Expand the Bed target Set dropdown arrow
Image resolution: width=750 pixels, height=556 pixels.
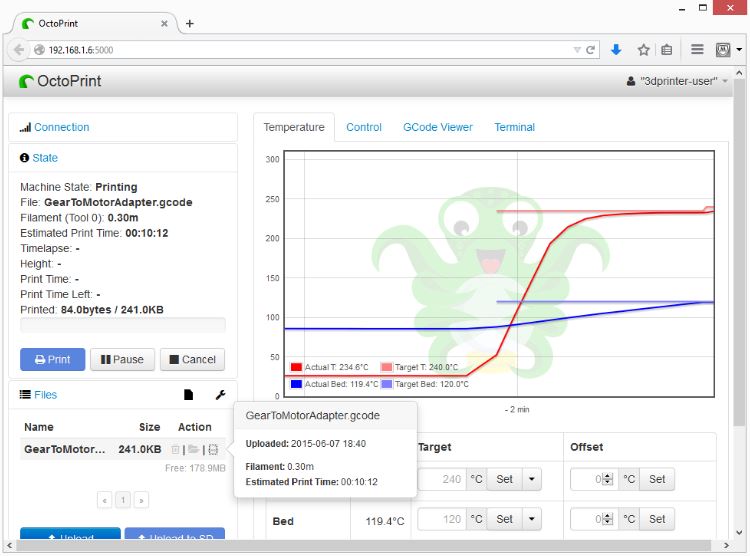(532, 520)
